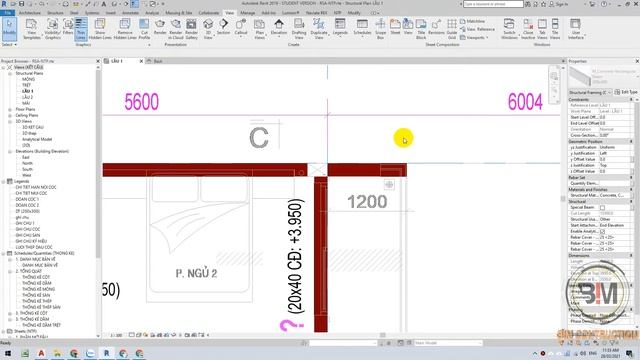Viewport: 640px width, 360px height.
Task: Create a new Sheet
Action: tap(395, 27)
